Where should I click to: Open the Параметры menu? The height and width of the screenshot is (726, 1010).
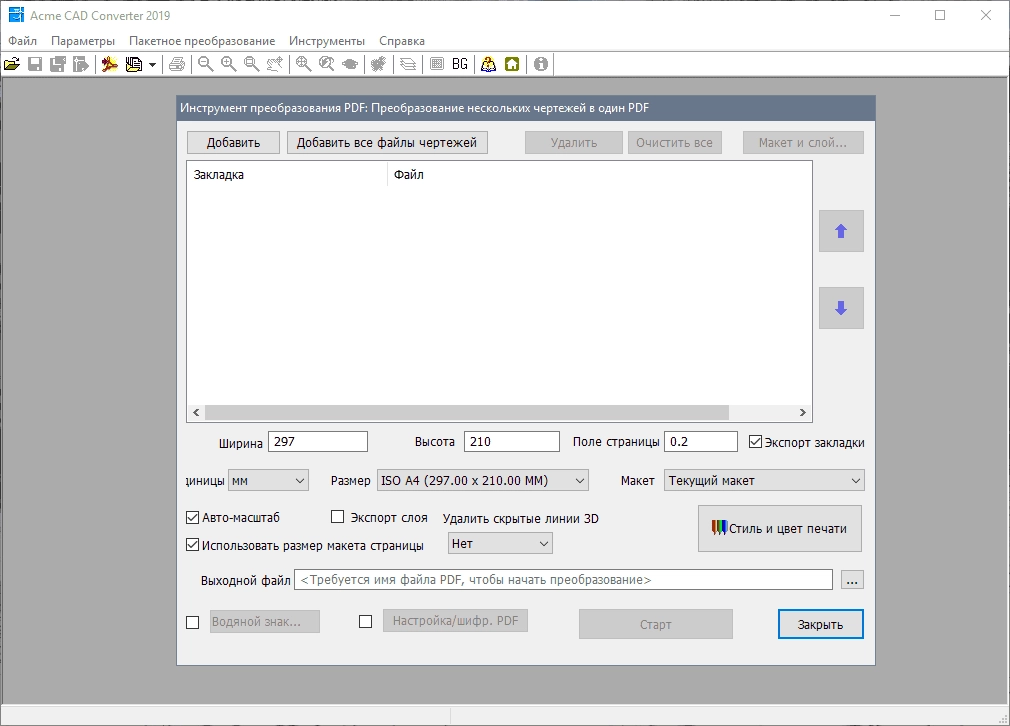pyautogui.click(x=83, y=41)
